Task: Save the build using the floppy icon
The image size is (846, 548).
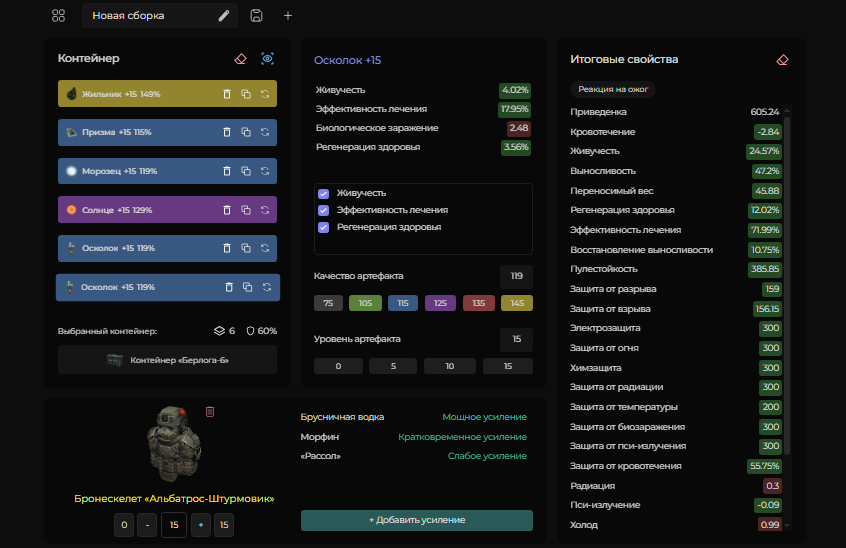Action: (x=256, y=16)
